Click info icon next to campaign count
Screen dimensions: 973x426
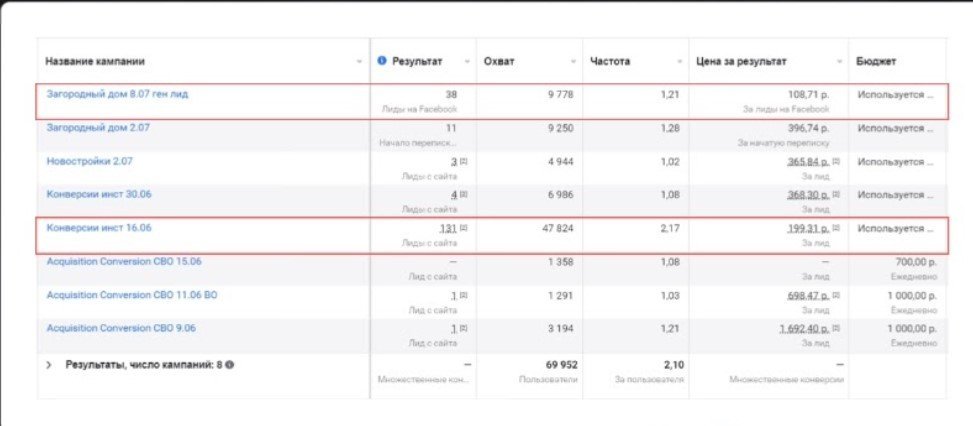(x=230, y=365)
